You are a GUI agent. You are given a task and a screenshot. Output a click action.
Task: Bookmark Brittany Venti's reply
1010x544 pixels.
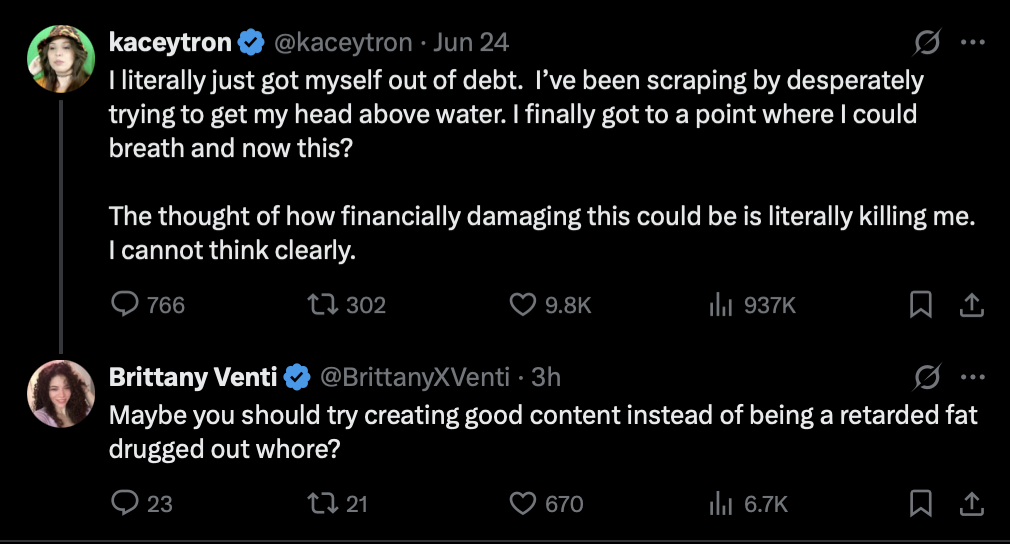coord(920,503)
